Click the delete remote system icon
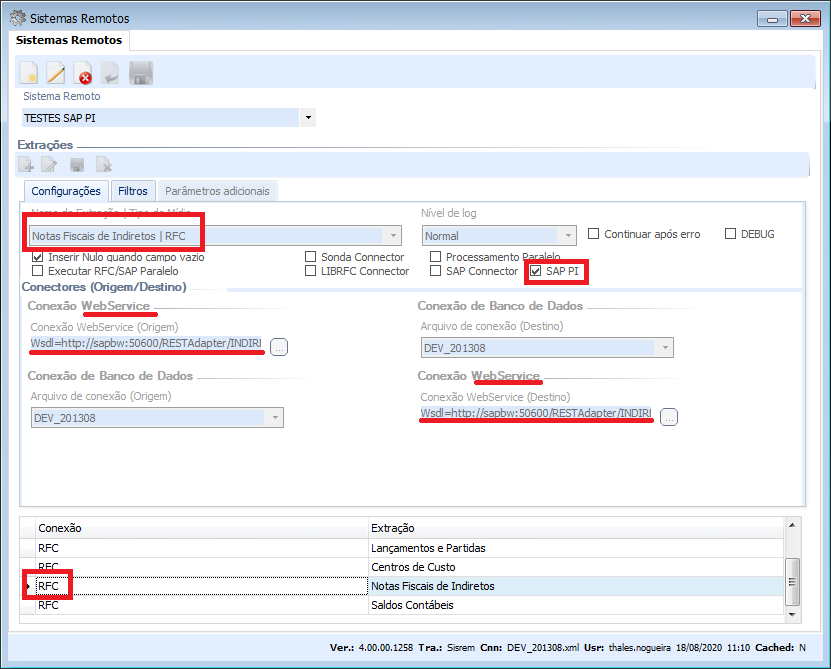Image resolution: width=831 pixels, height=669 pixels. tap(84, 73)
